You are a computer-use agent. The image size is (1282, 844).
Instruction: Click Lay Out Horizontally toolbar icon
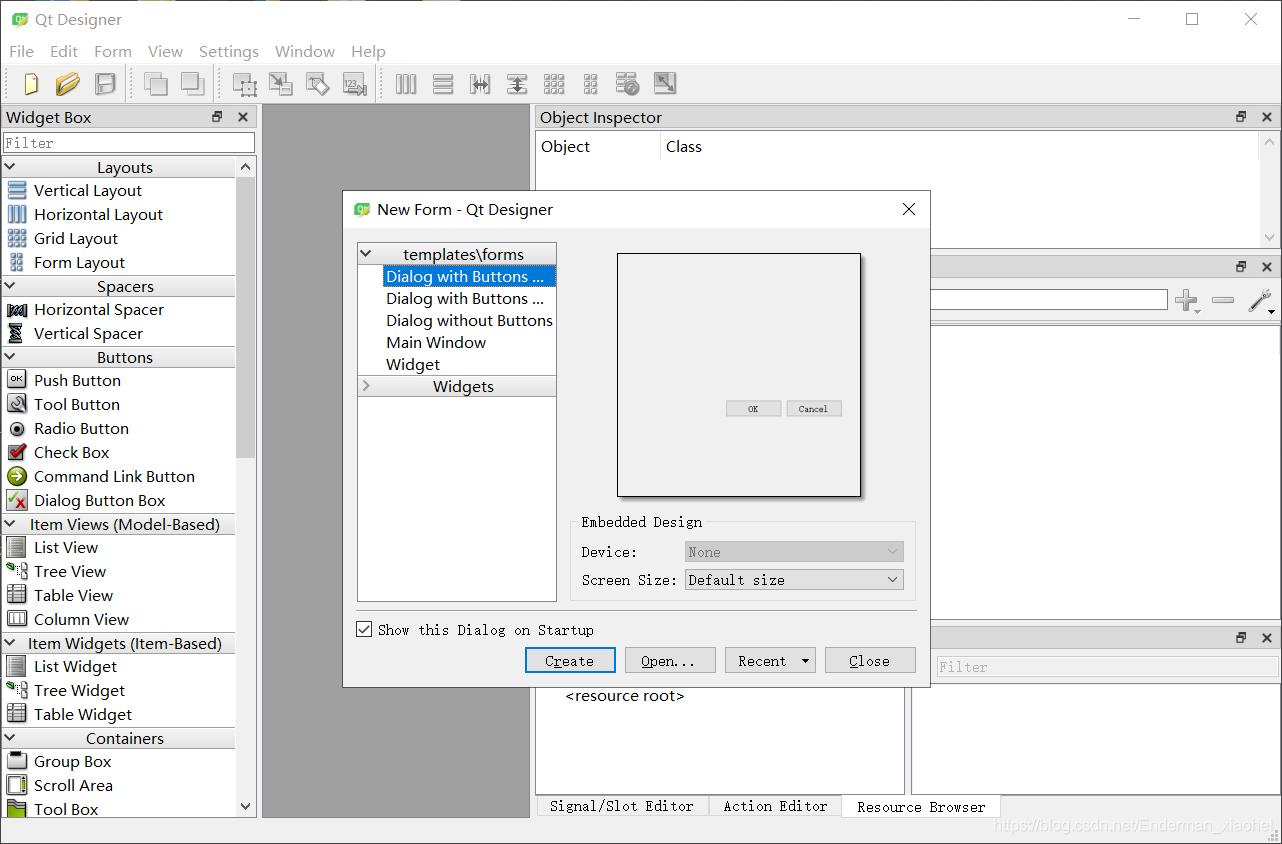[406, 84]
